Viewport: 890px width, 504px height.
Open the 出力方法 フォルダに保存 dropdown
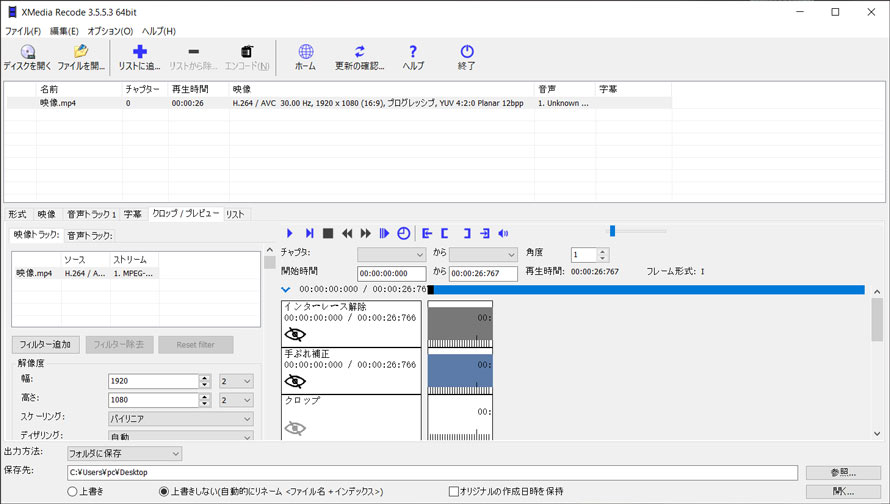[x=124, y=453]
